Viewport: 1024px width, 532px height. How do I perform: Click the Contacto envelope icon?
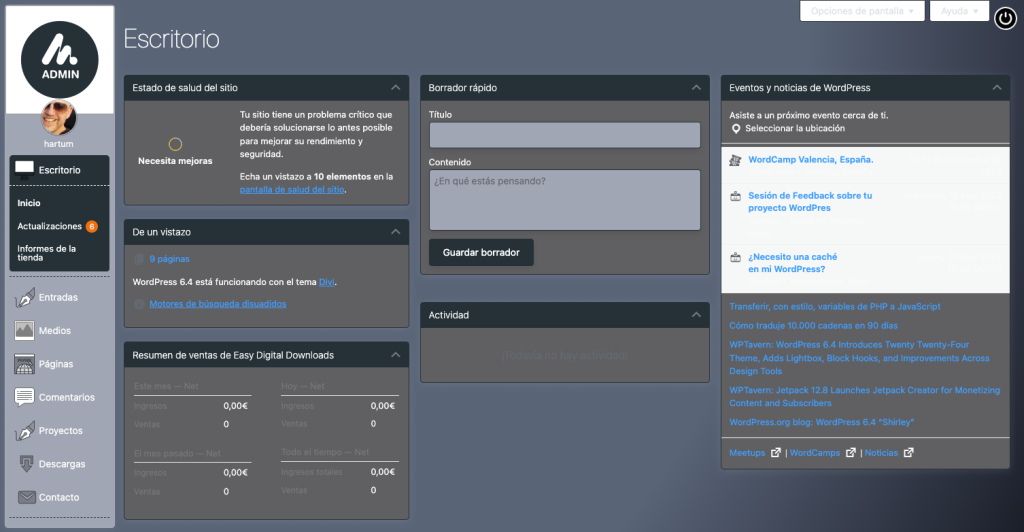(25, 497)
